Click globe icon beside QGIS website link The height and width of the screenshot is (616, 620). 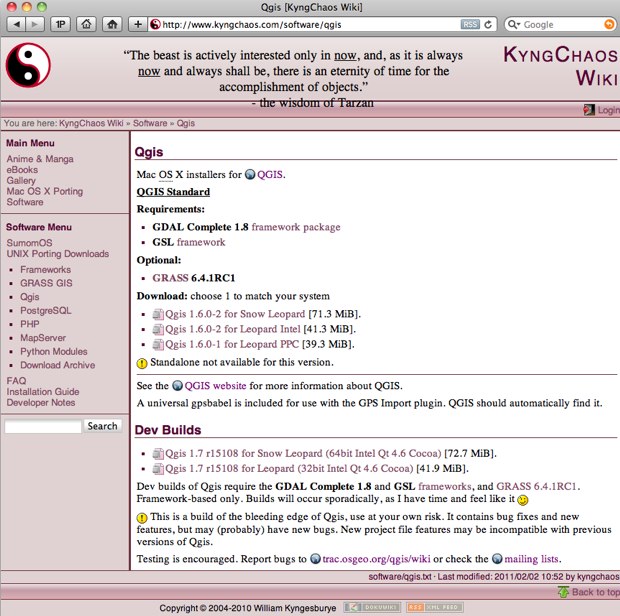pyautogui.click(x=178, y=385)
